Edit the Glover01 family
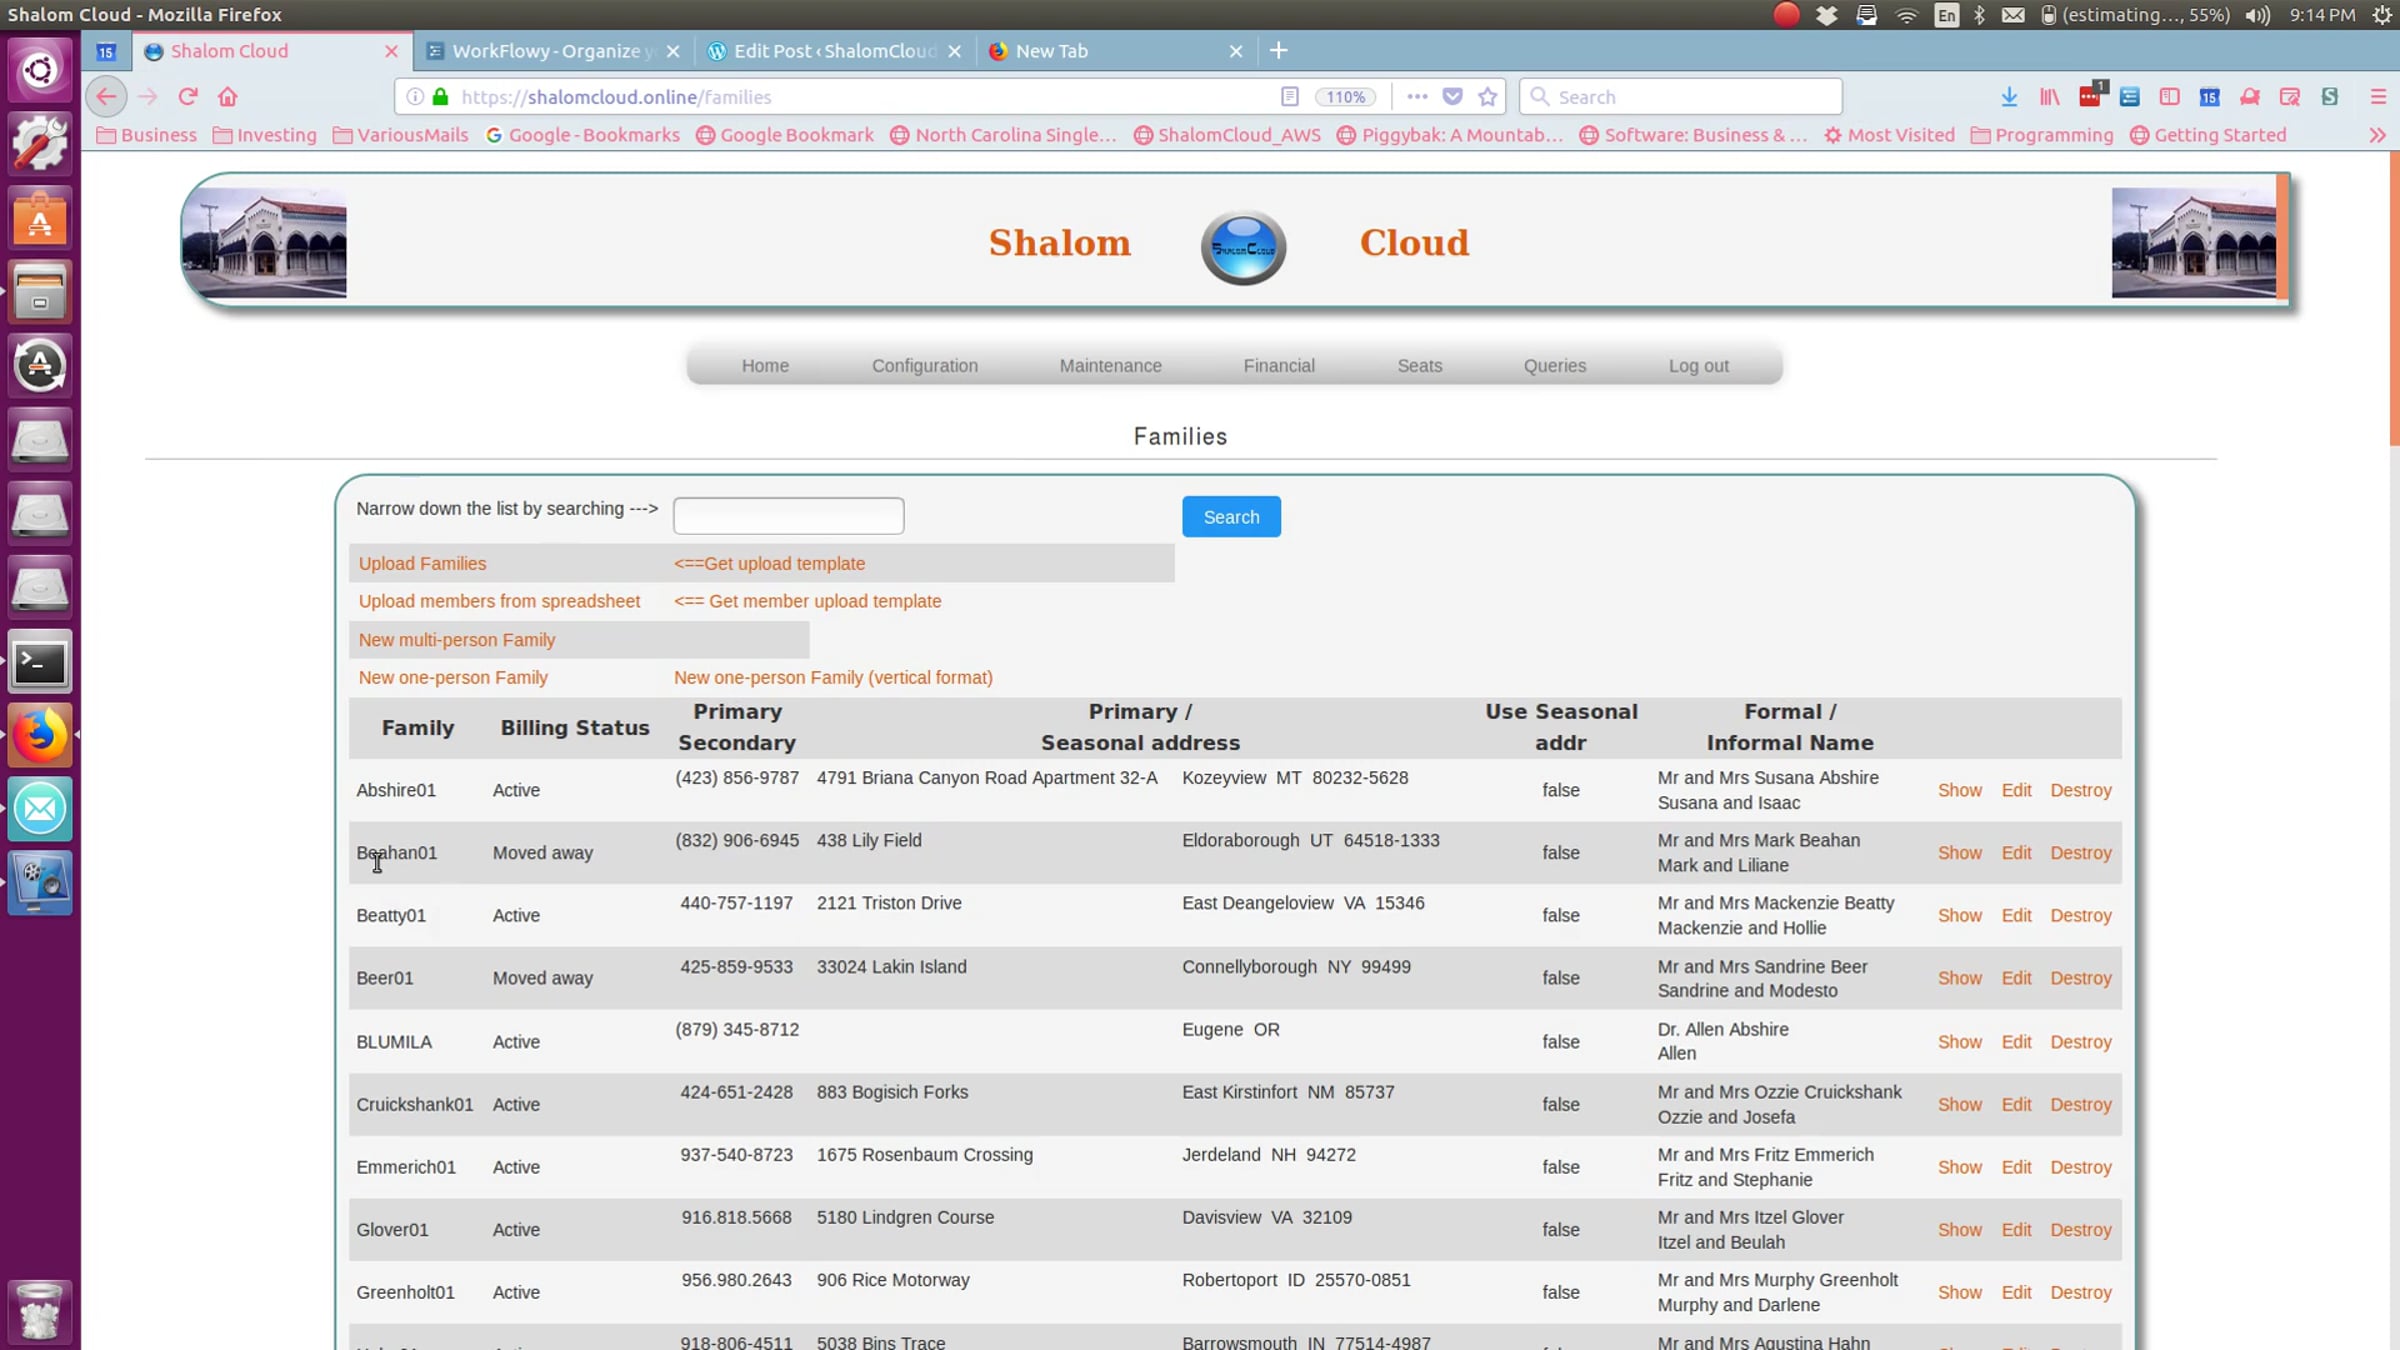Screen dimensions: 2400x1350 [x=2016, y=1230]
